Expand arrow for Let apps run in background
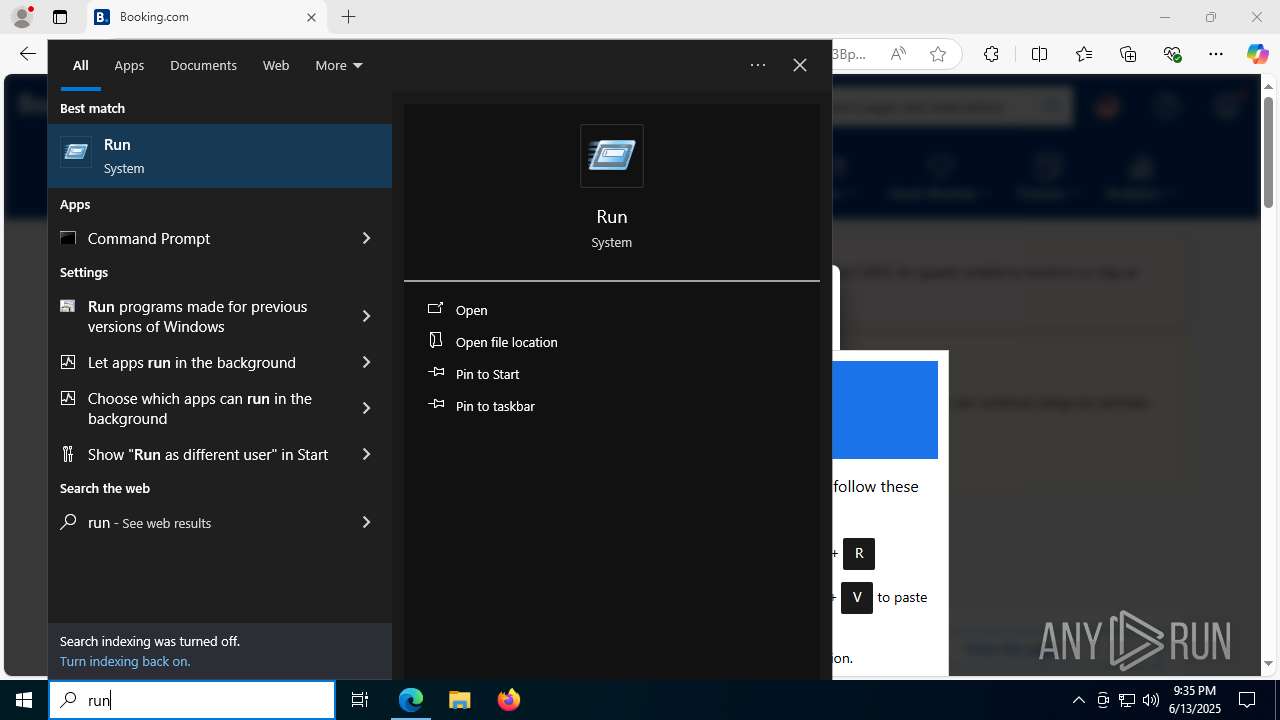This screenshot has width=1280, height=720. tap(366, 362)
